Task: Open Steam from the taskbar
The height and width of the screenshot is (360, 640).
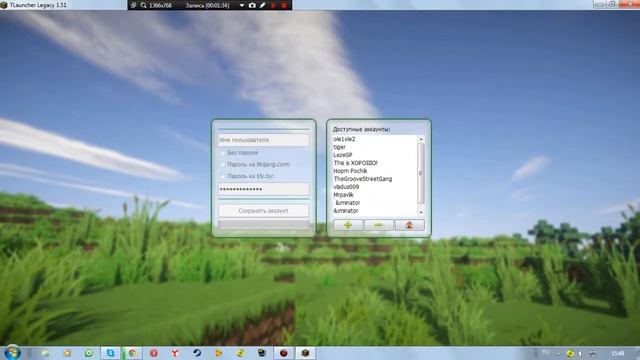Action: point(197,353)
